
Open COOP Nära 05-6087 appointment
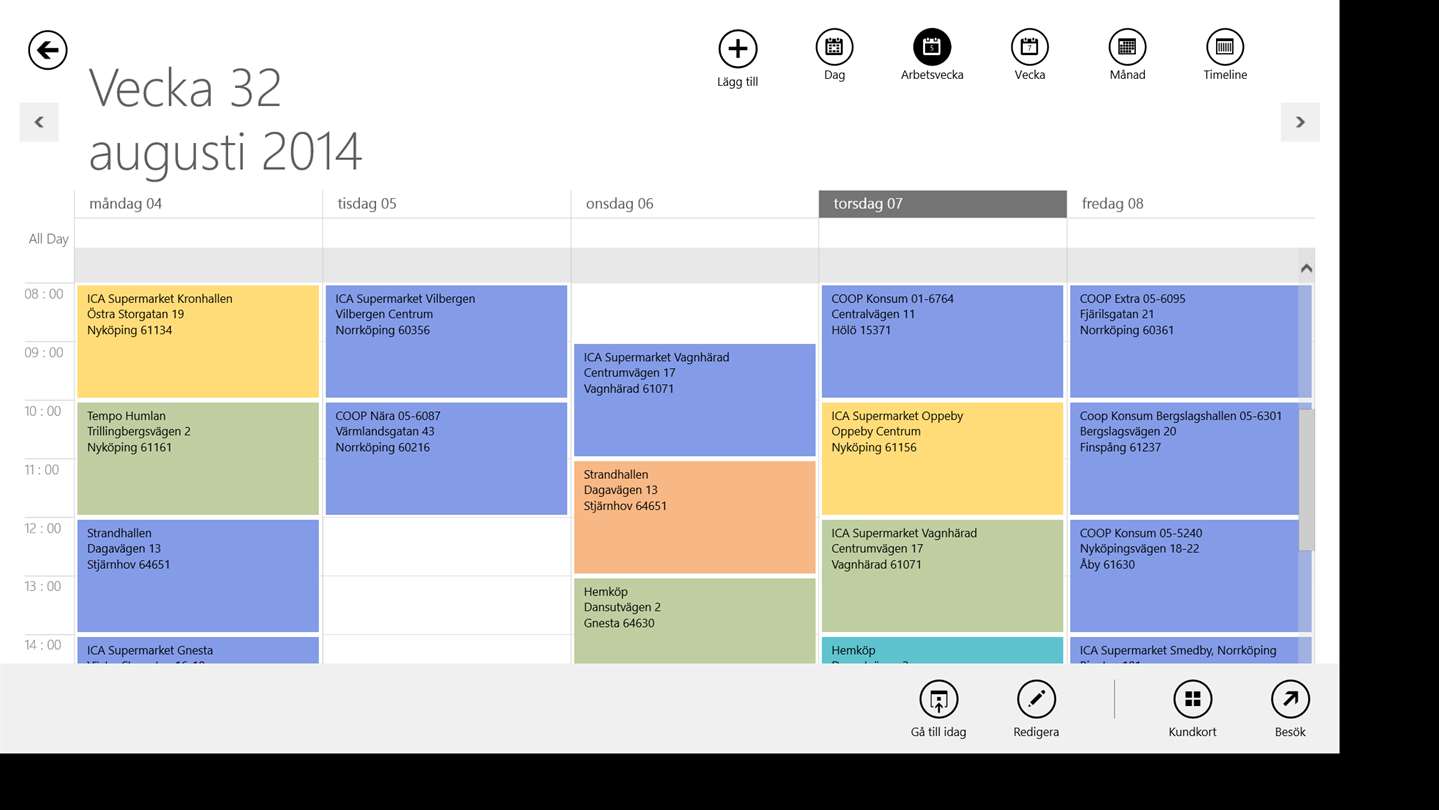click(x=446, y=458)
